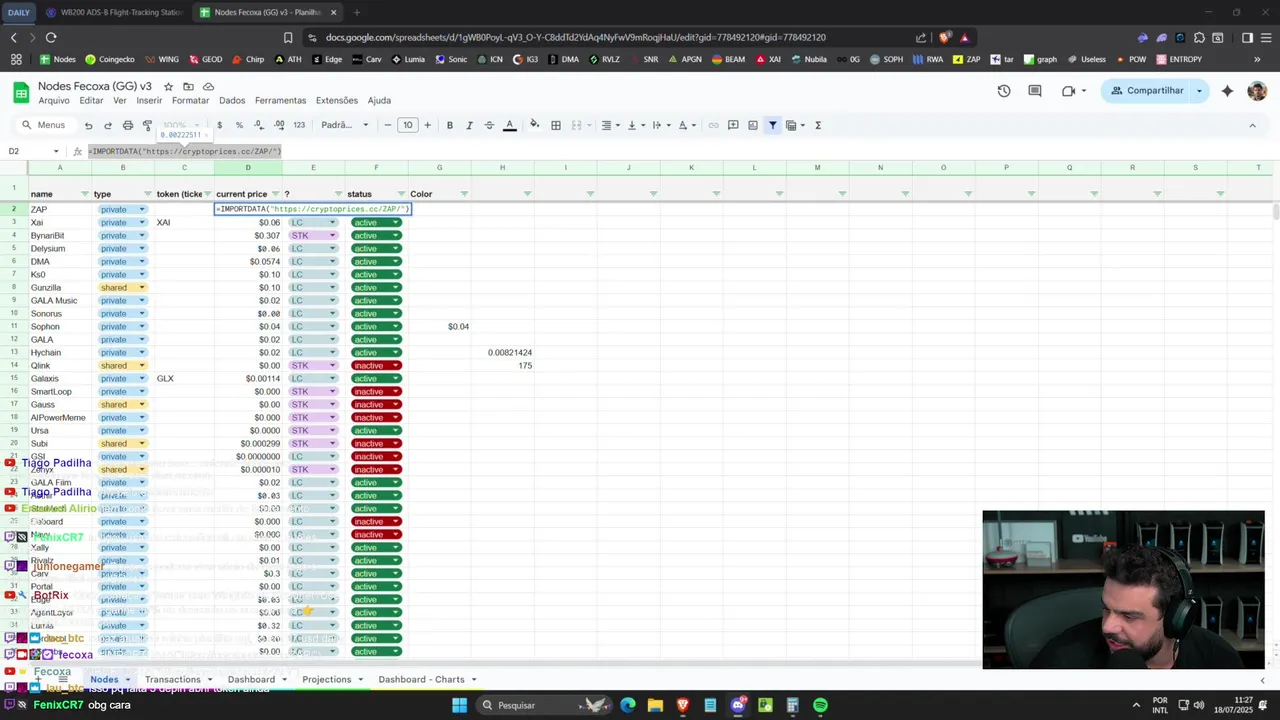
Task: Open the Dados menu
Action: 232,101
